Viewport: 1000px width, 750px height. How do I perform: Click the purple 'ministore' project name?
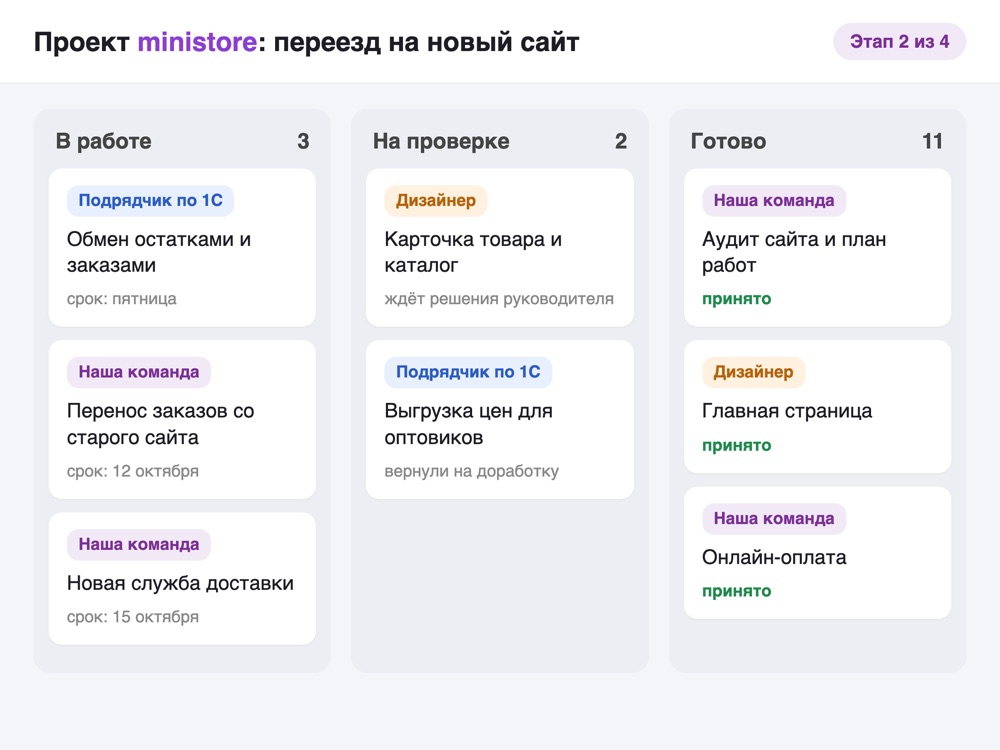tap(197, 42)
